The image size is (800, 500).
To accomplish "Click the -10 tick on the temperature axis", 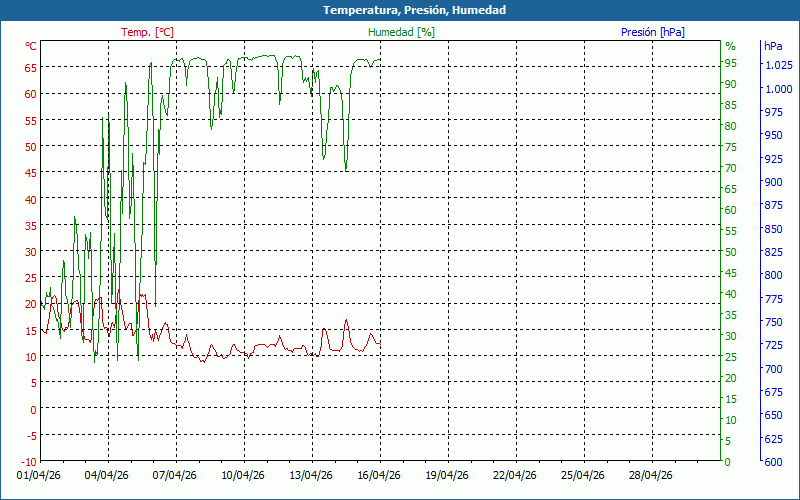I will [x=28, y=461].
